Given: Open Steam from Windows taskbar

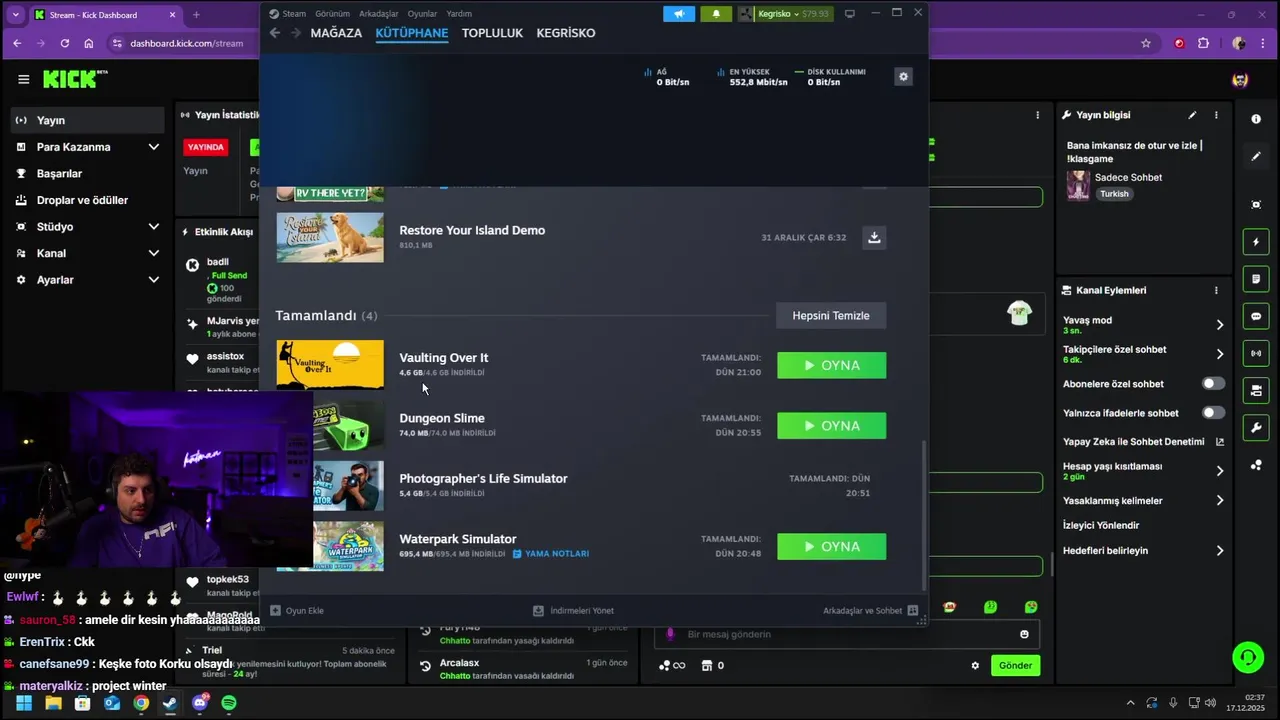Looking at the screenshot, I should coord(170,703).
